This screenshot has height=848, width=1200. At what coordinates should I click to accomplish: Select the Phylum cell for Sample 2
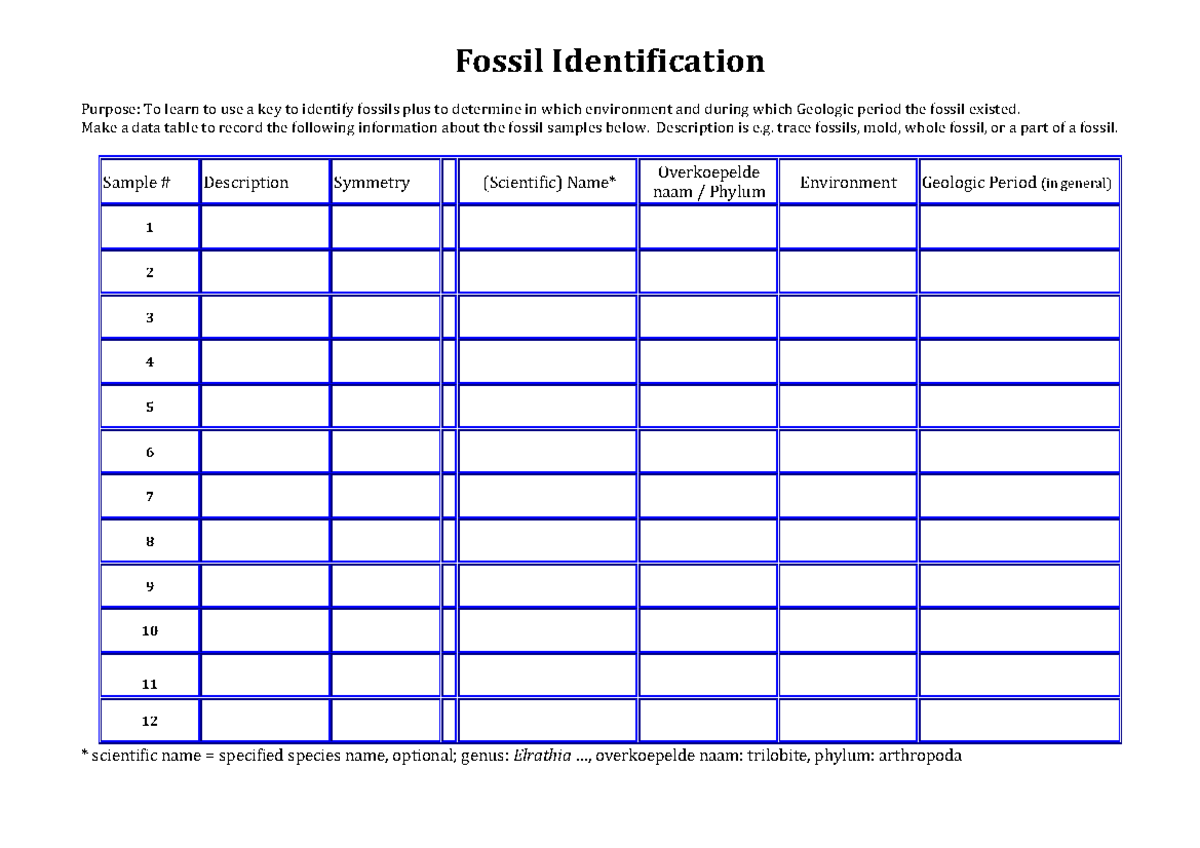(707, 271)
